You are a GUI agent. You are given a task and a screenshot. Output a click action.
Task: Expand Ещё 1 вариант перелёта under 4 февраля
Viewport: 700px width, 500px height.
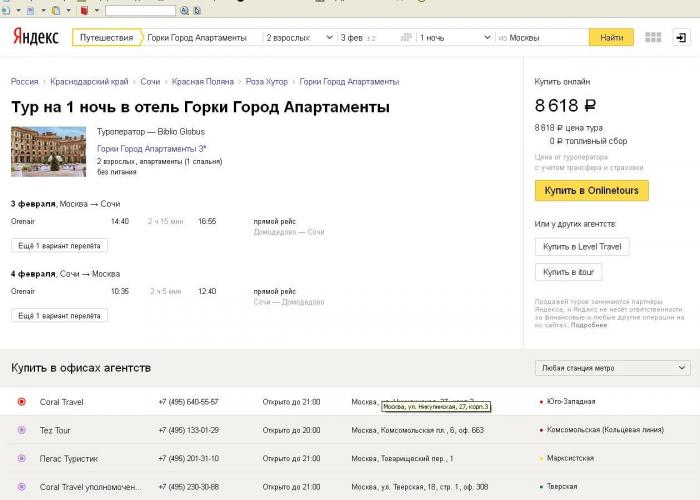(x=59, y=316)
